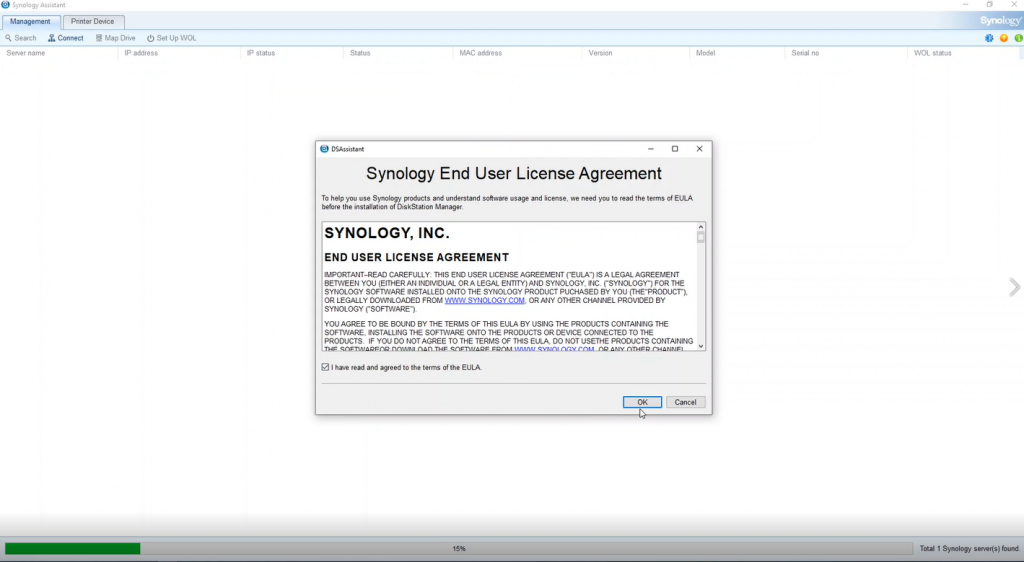Viewport: 1024px width, 562px height.
Task: Uncheck 'I have read and agreed' EULA checkbox
Action: click(325, 367)
